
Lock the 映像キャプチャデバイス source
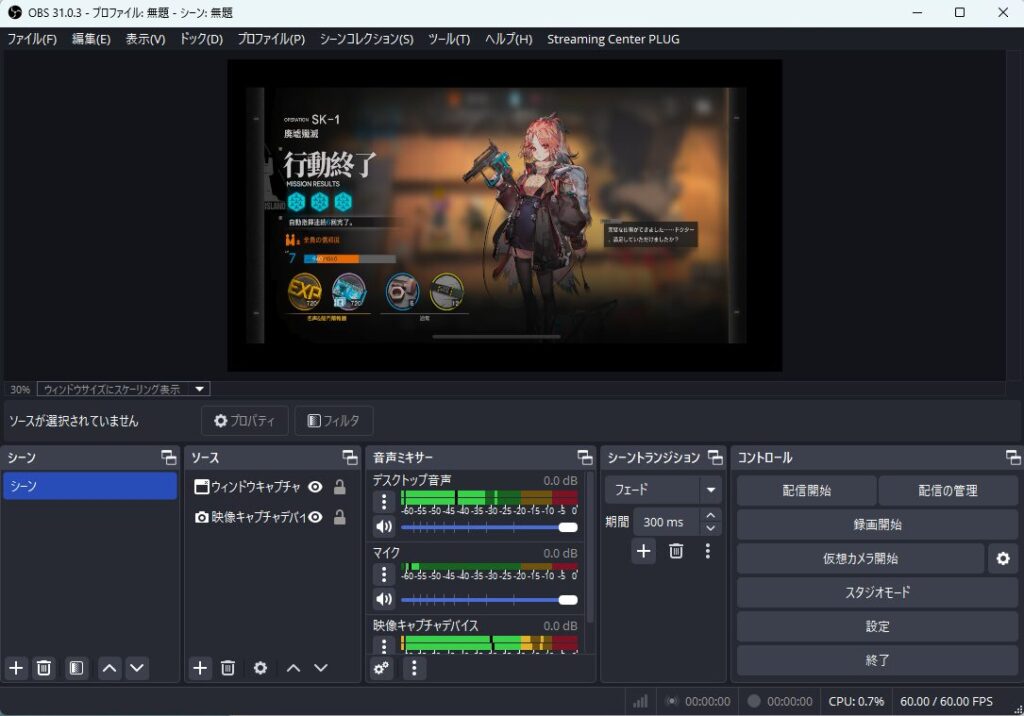pyautogui.click(x=340, y=517)
